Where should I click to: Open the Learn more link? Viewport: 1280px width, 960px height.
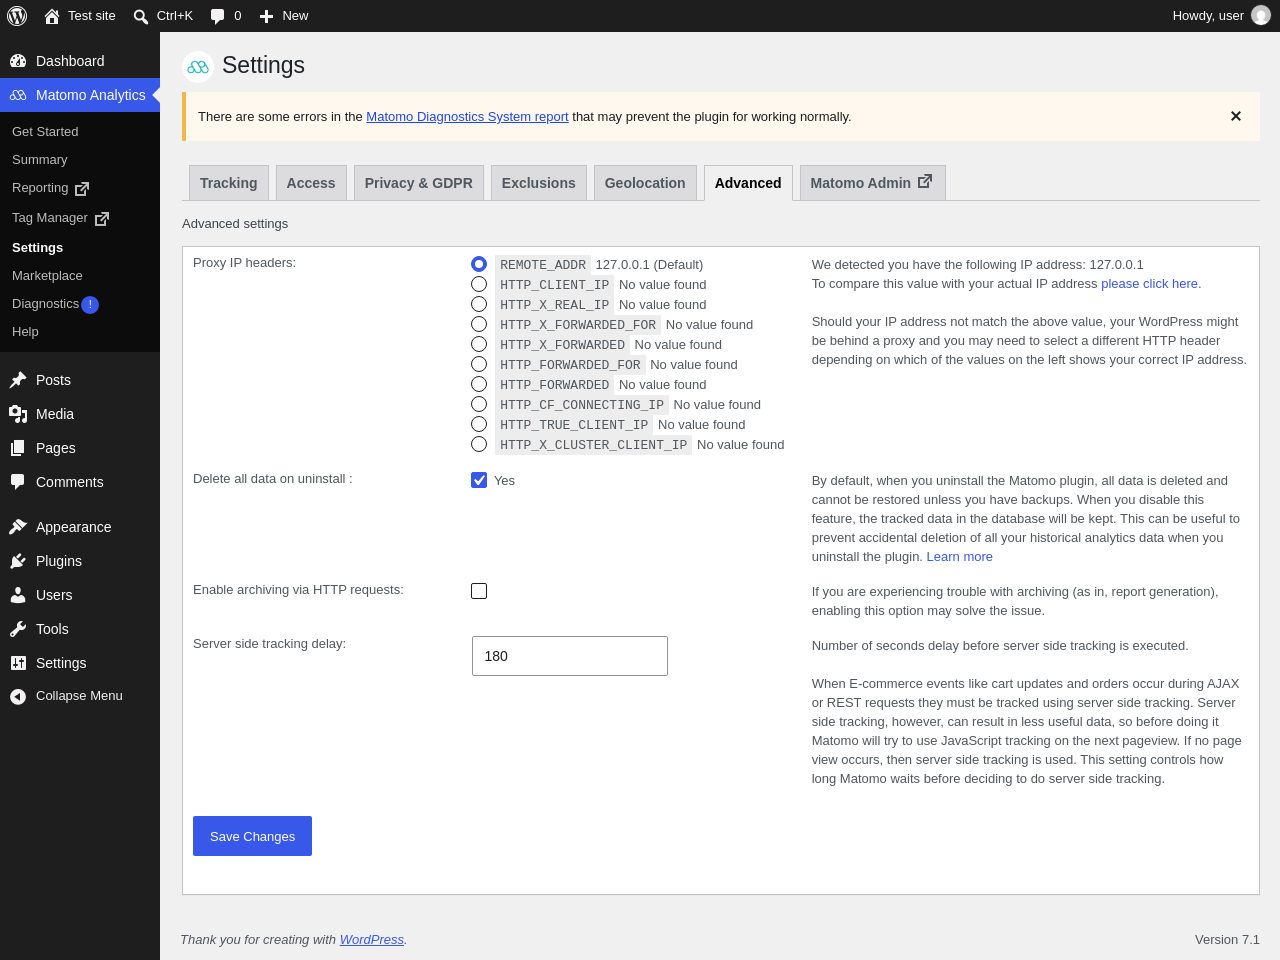[x=960, y=557]
